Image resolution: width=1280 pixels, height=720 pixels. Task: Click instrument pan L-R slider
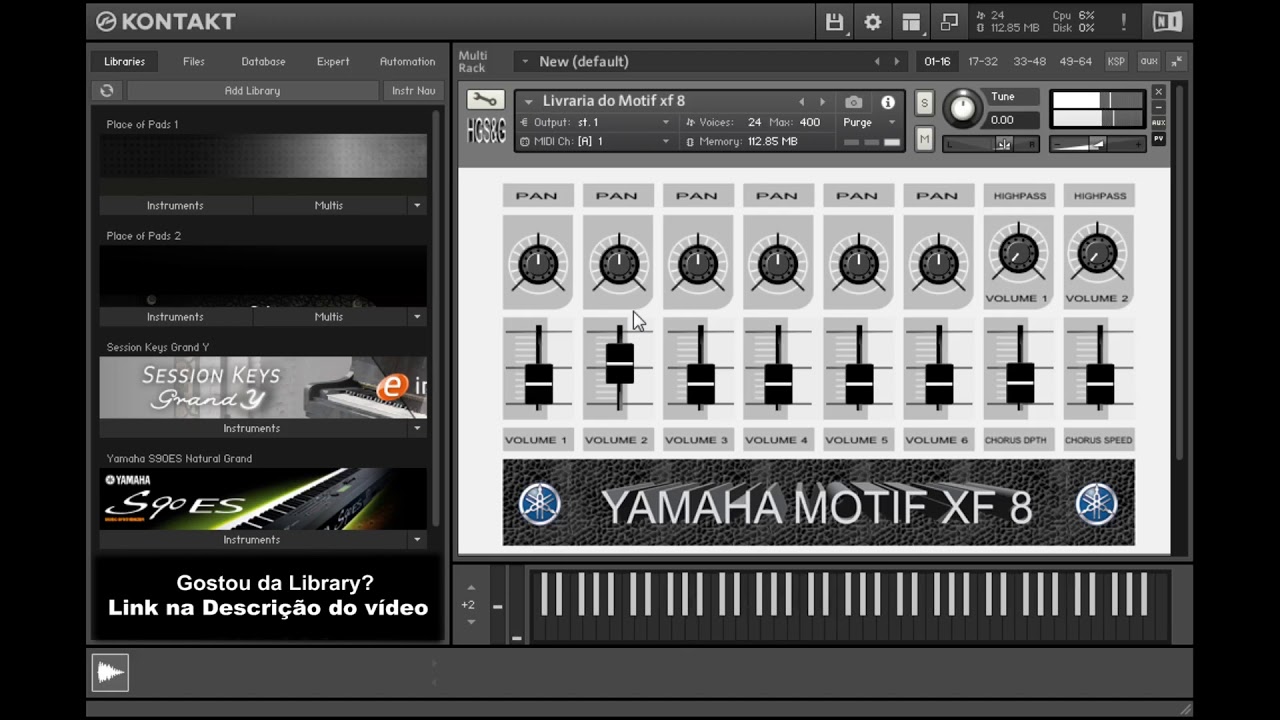click(x=990, y=144)
